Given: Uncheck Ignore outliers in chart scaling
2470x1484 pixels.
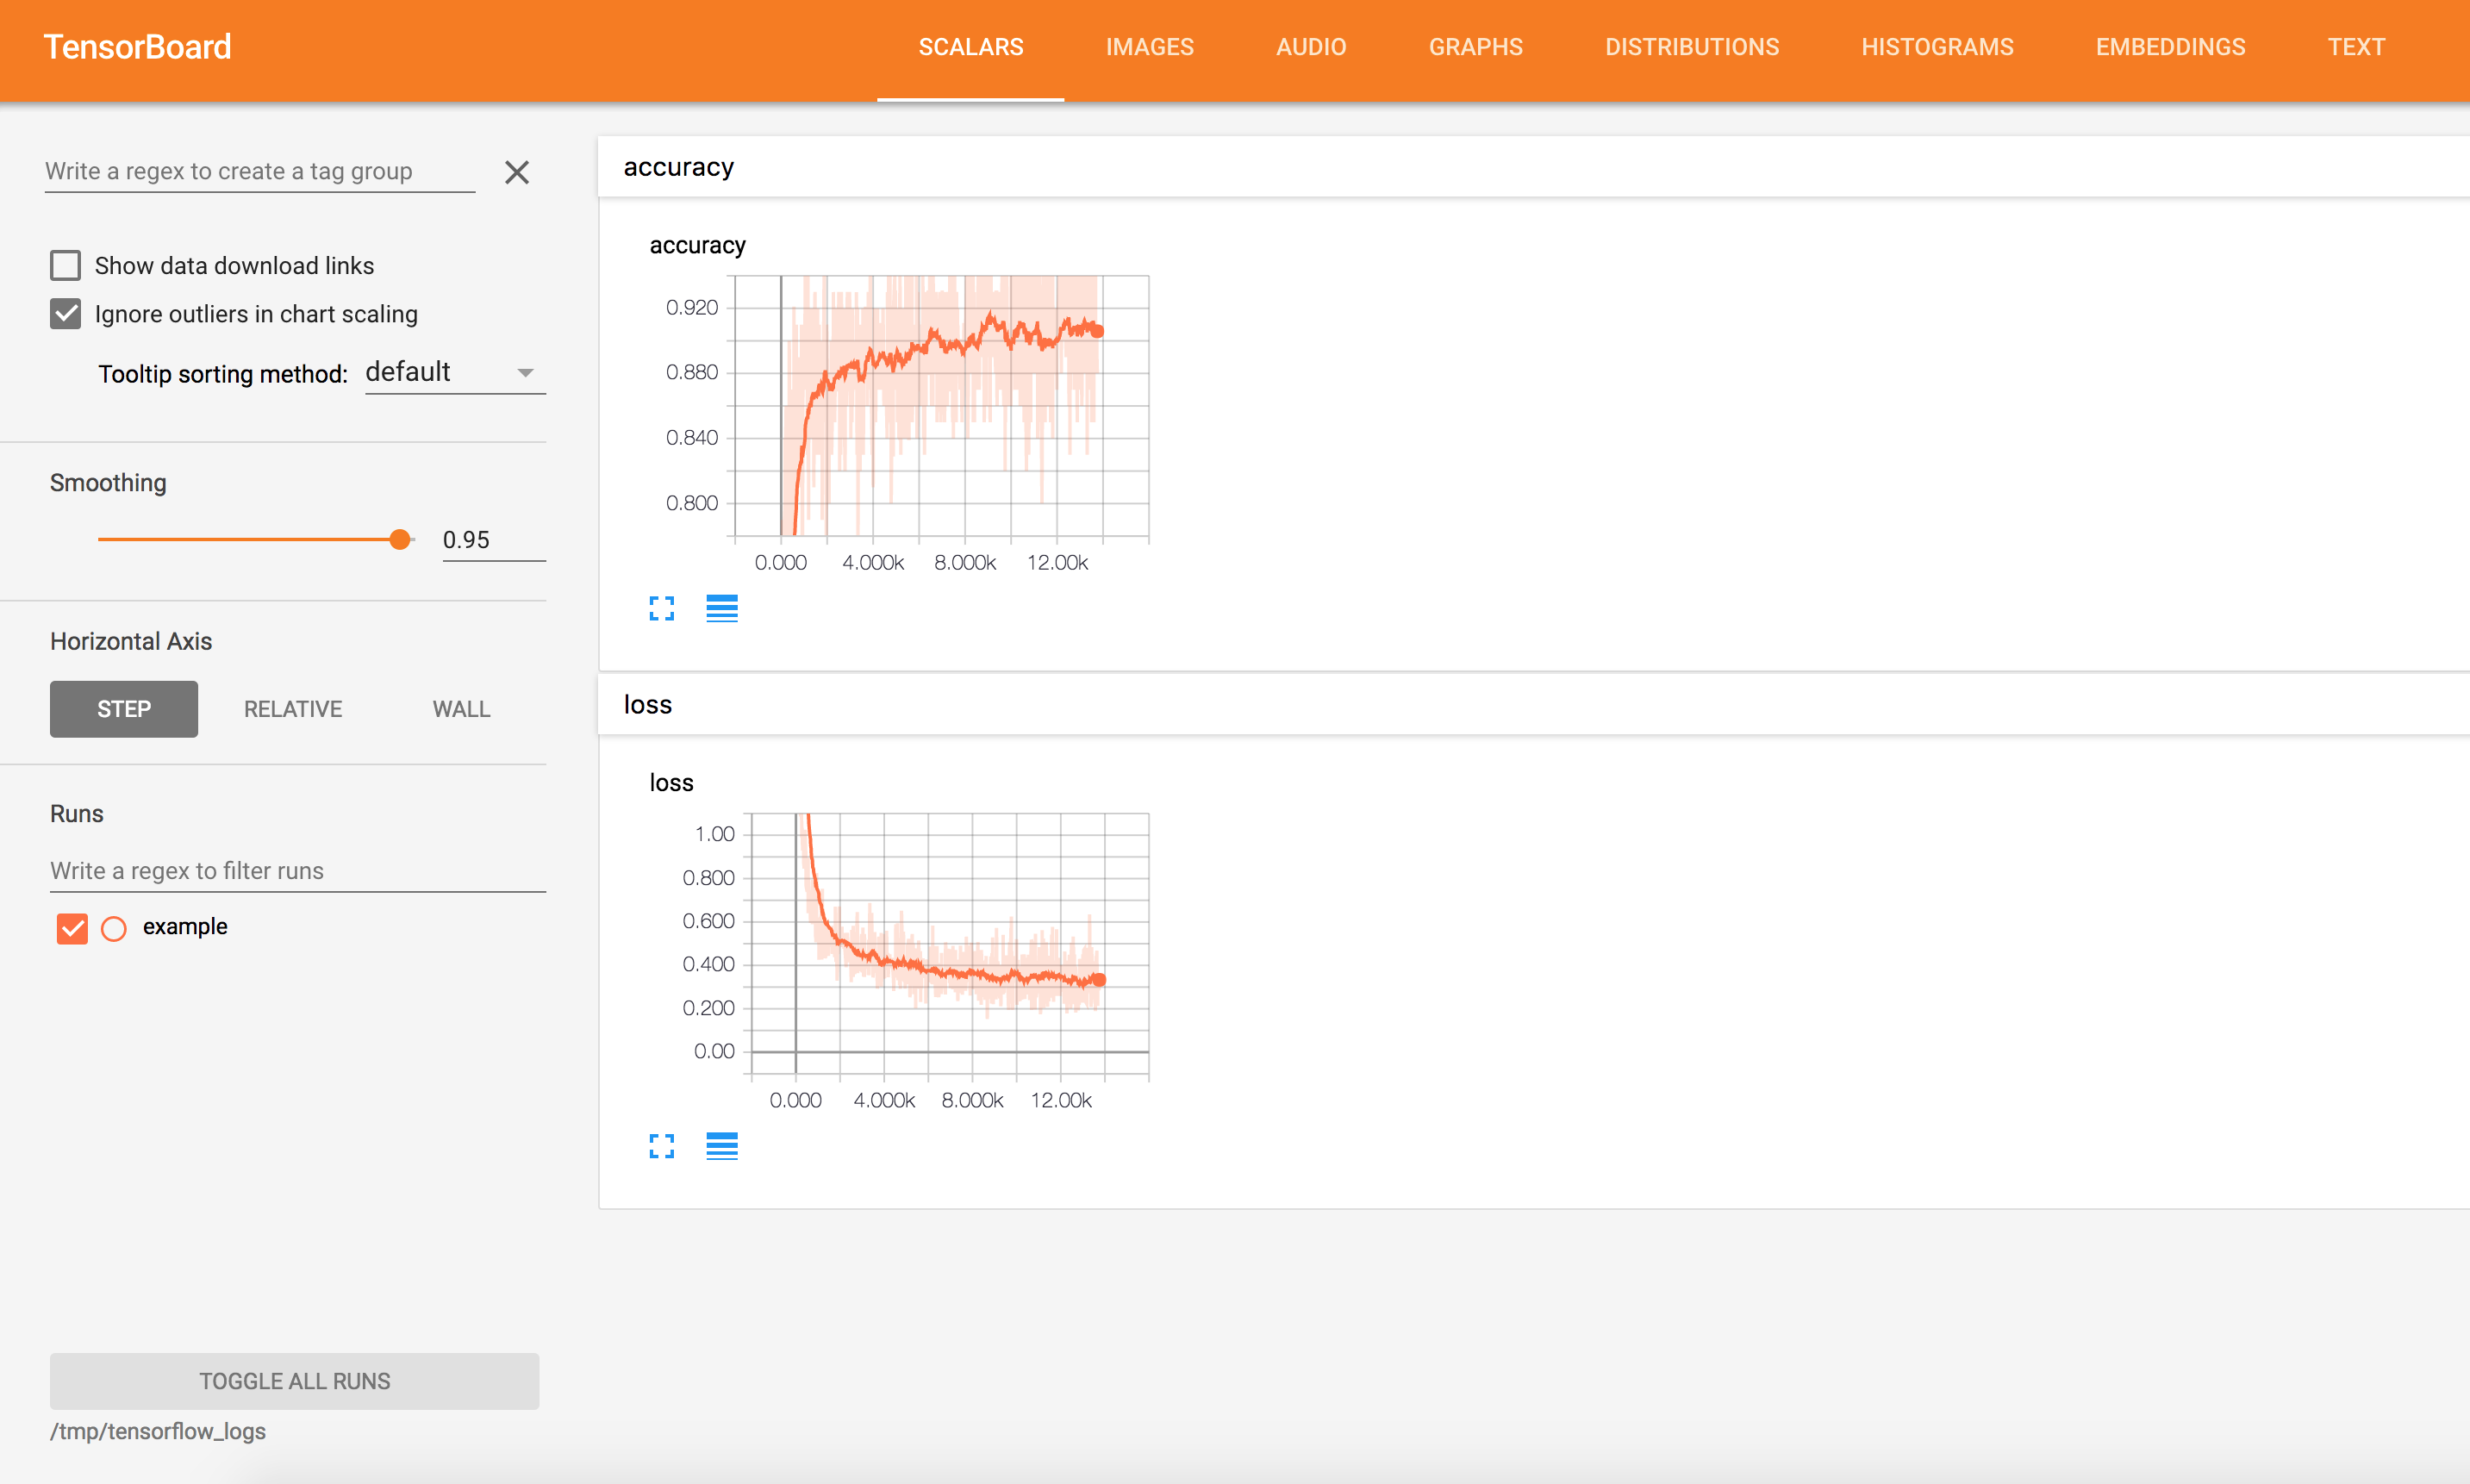Looking at the screenshot, I should tap(66, 314).
